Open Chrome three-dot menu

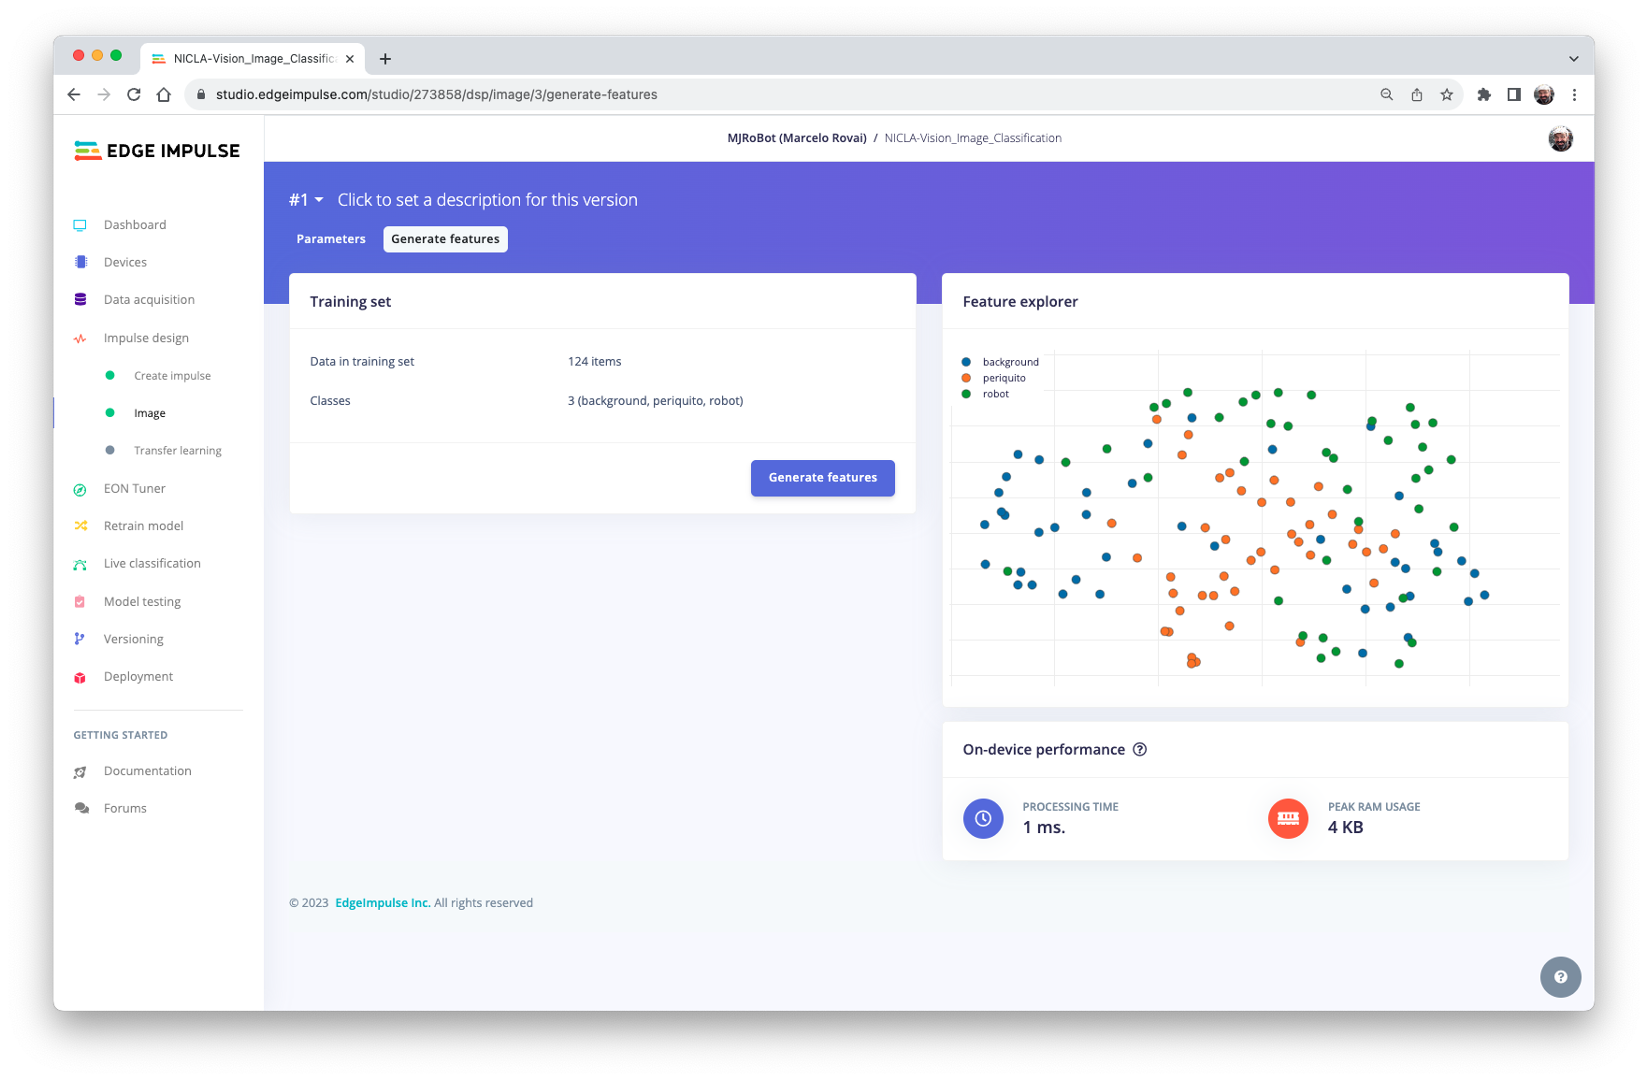(x=1574, y=95)
